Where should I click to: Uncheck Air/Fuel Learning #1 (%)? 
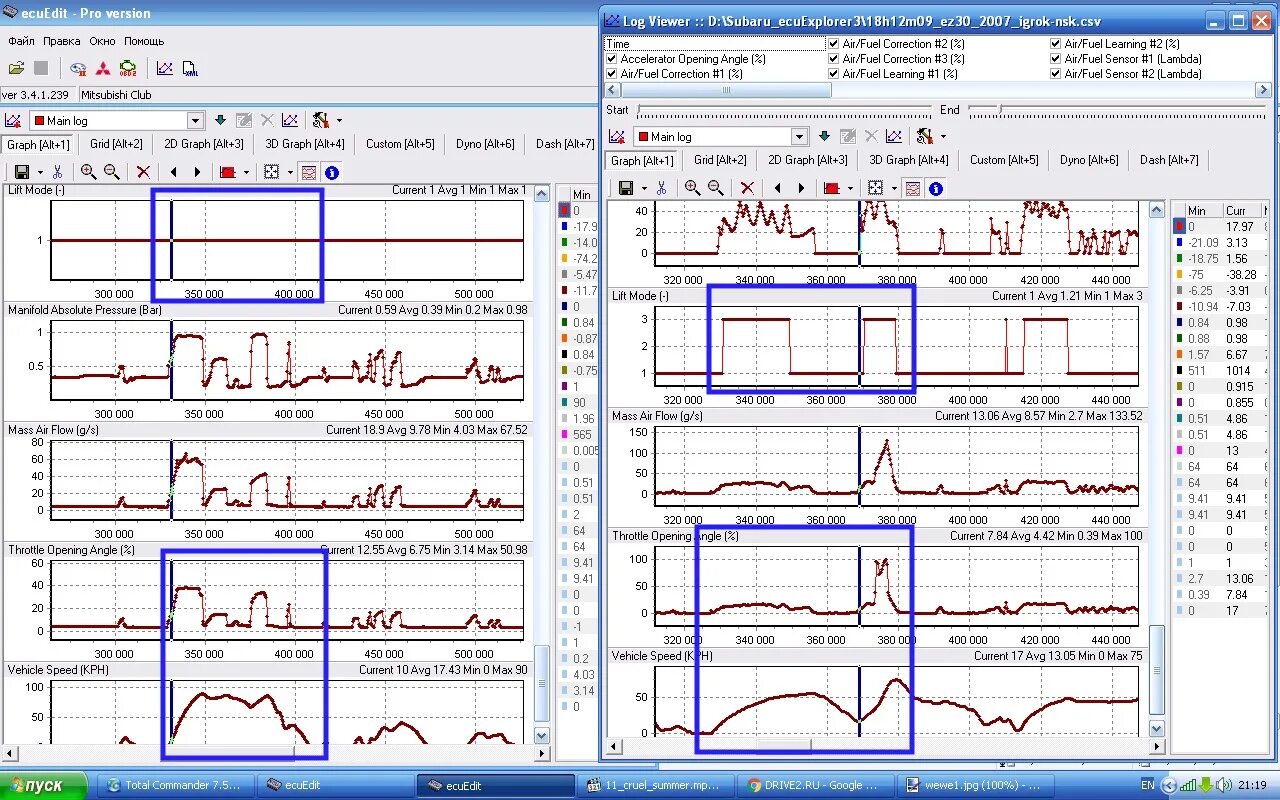834,74
